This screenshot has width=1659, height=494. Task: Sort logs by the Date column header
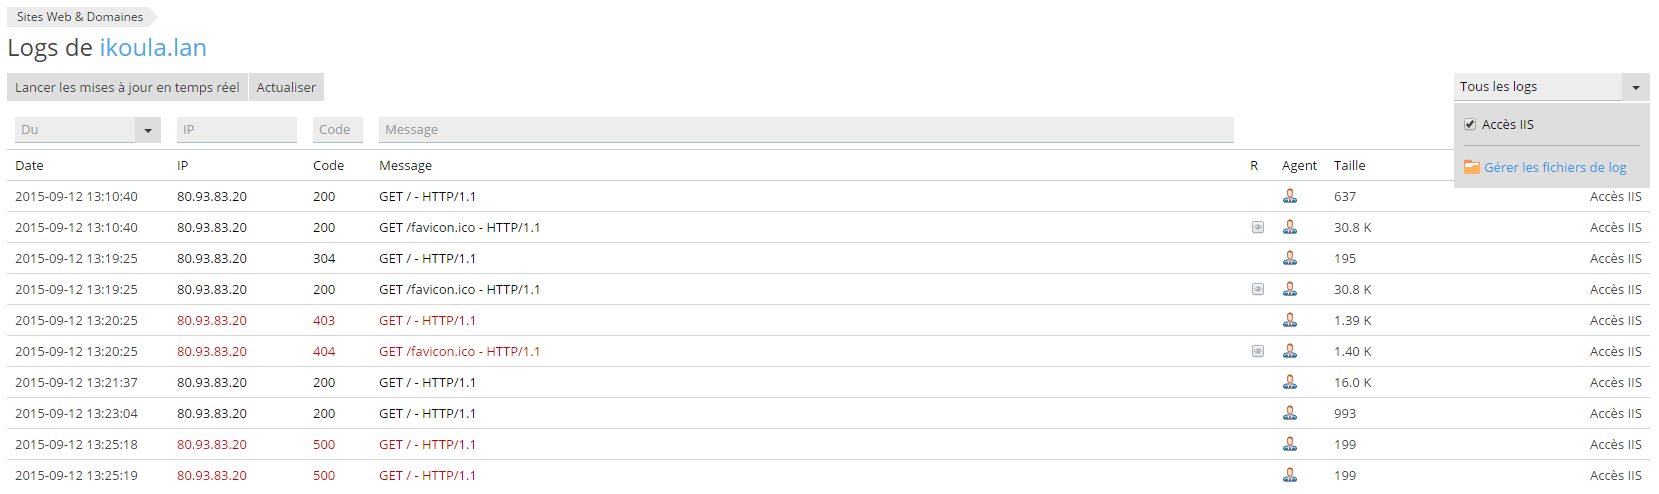29,166
